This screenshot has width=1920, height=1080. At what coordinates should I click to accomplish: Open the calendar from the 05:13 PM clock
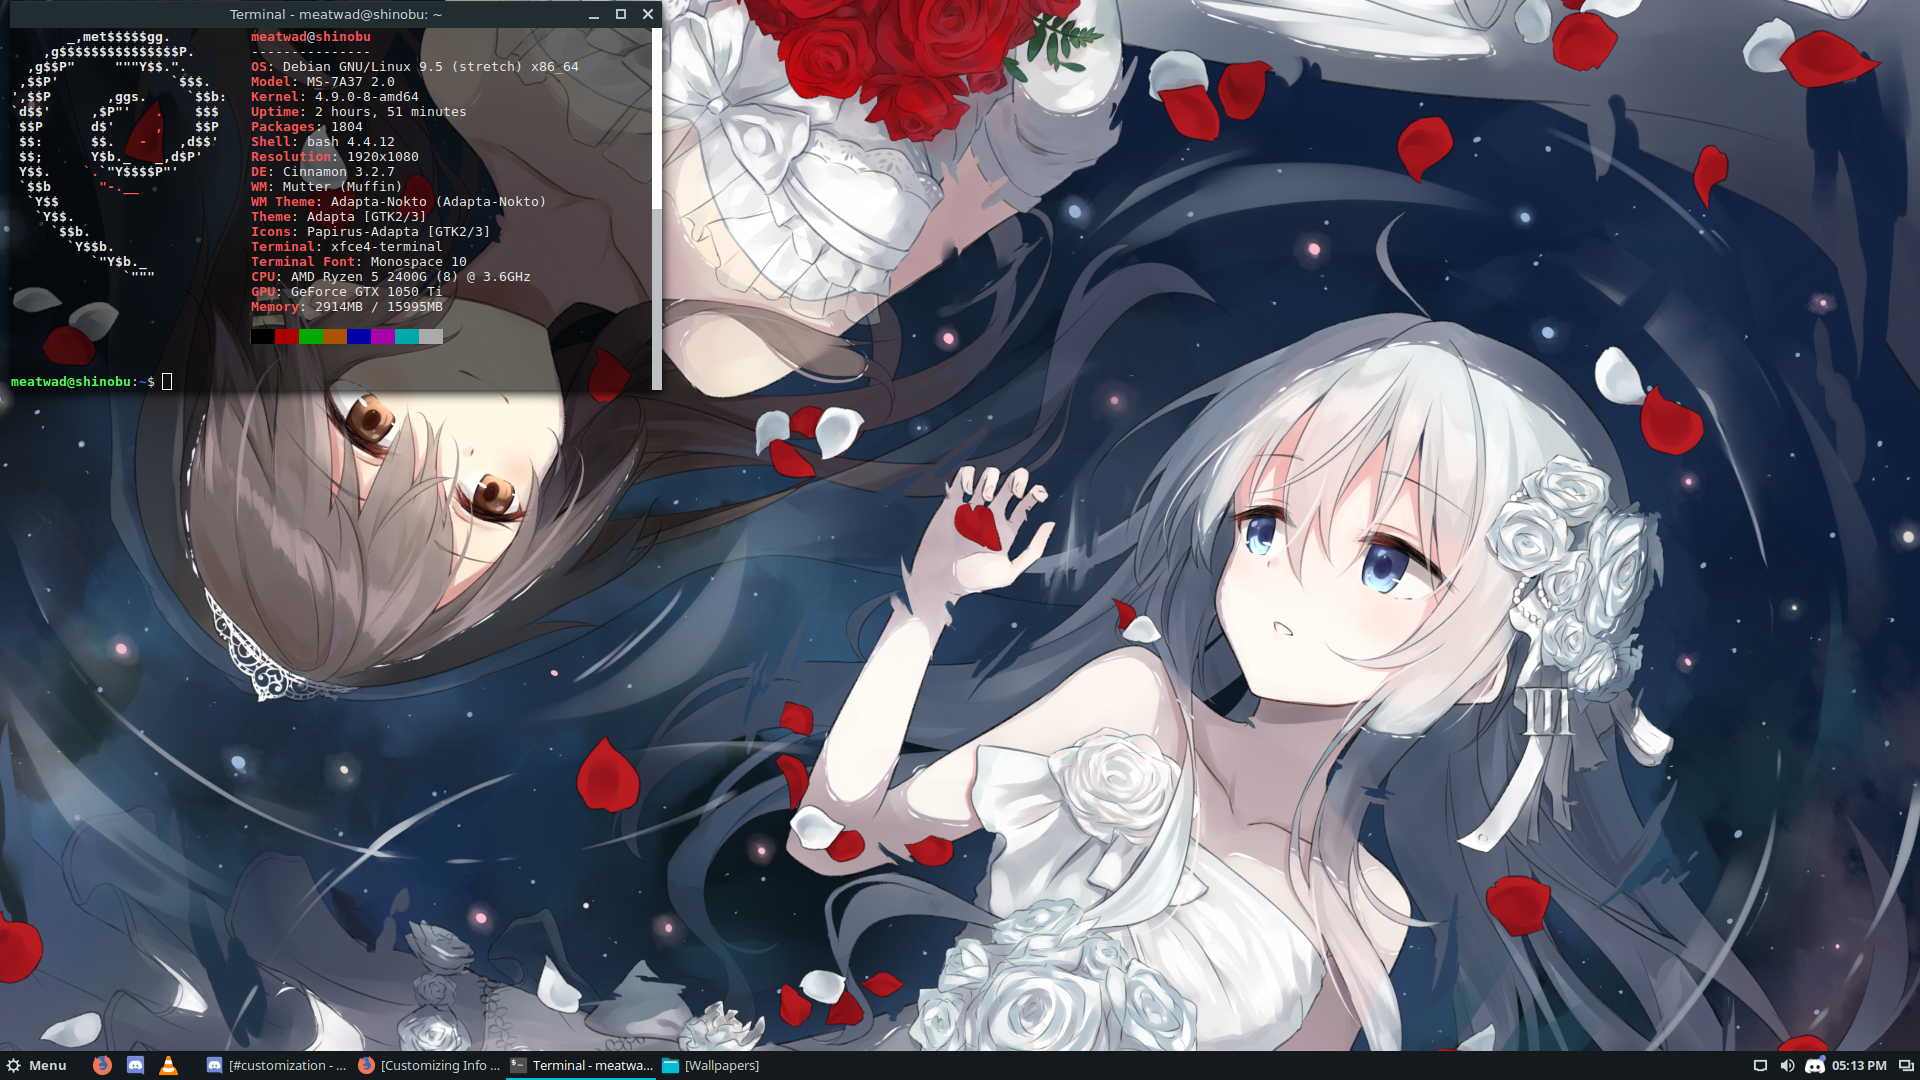tap(1859, 1065)
